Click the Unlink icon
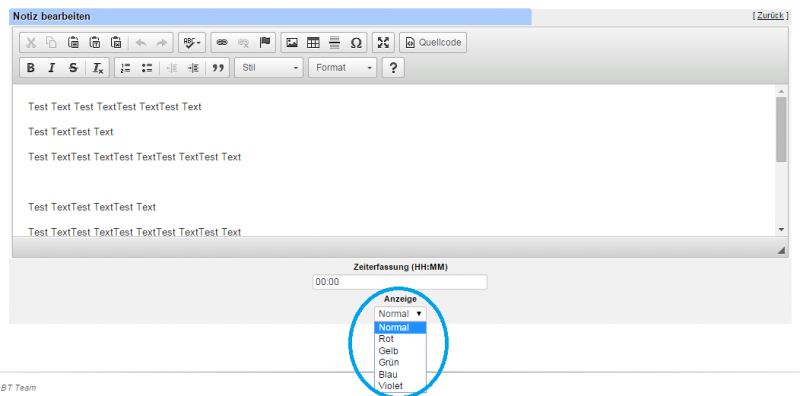Viewport: 800px width, 396px height. [x=243, y=43]
